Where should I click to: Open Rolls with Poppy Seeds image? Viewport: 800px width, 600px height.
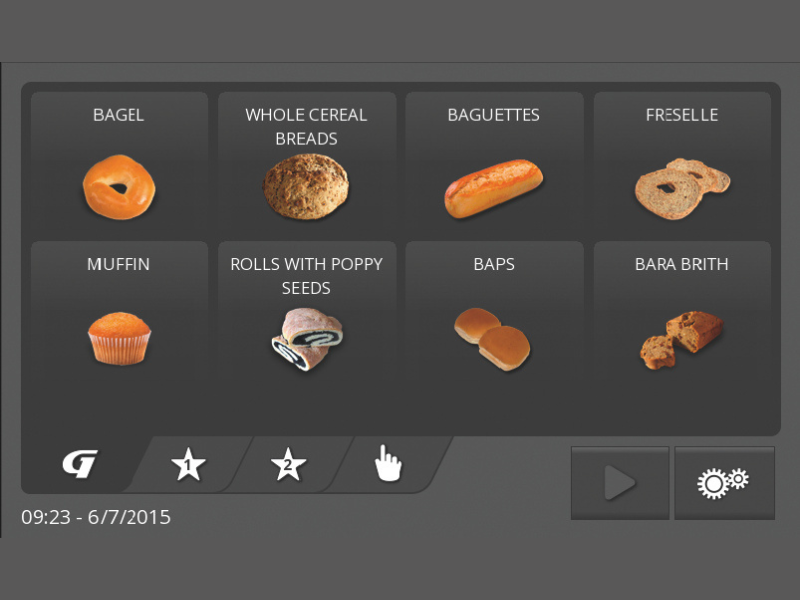click(x=307, y=339)
